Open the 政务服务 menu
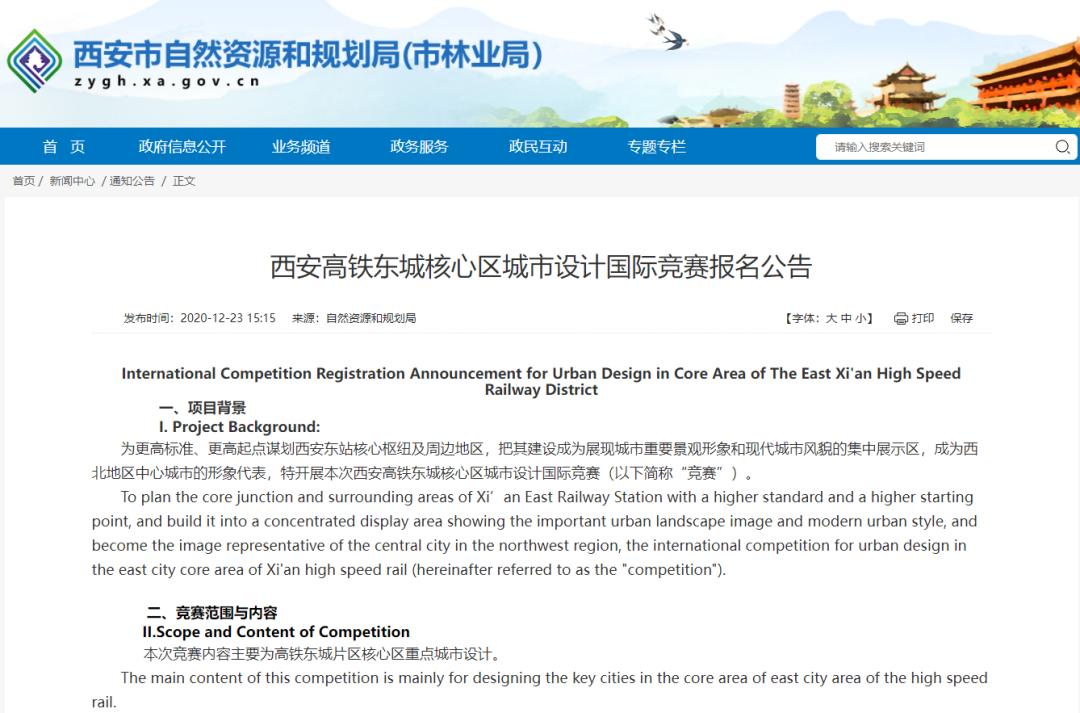The height and width of the screenshot is (713, 1080). pos(419,146)
